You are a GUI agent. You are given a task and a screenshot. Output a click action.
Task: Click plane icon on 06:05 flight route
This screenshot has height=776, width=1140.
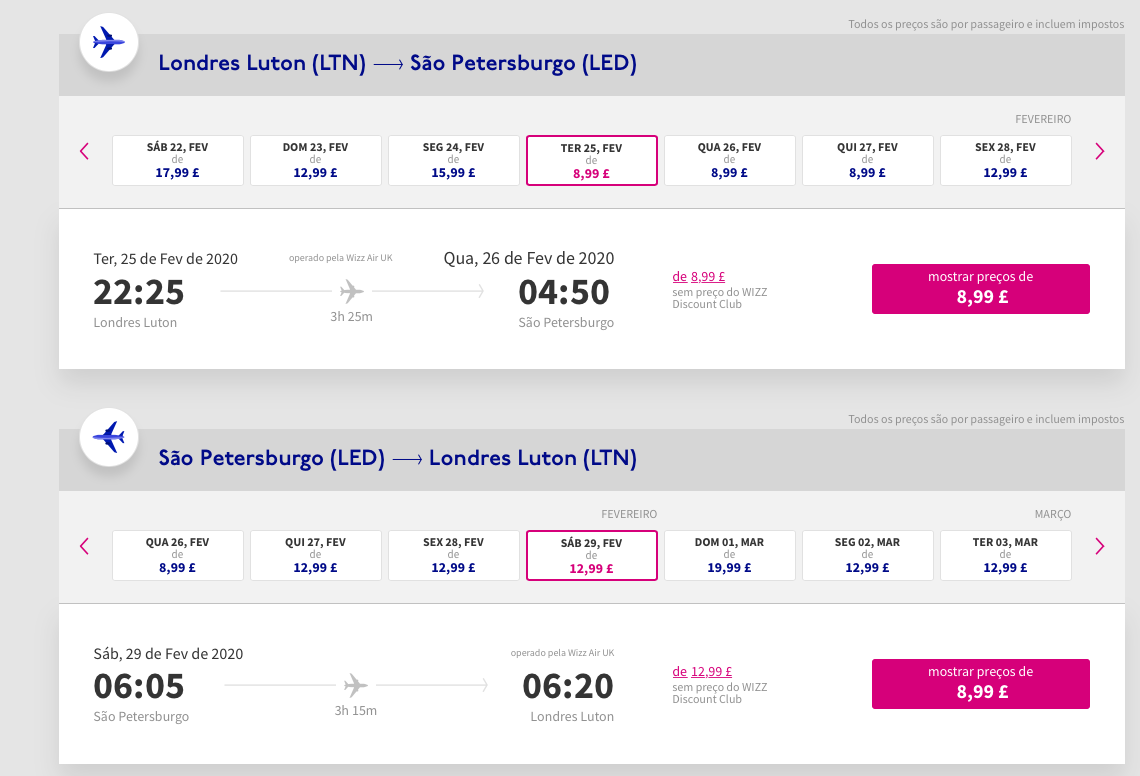point(356,685)
